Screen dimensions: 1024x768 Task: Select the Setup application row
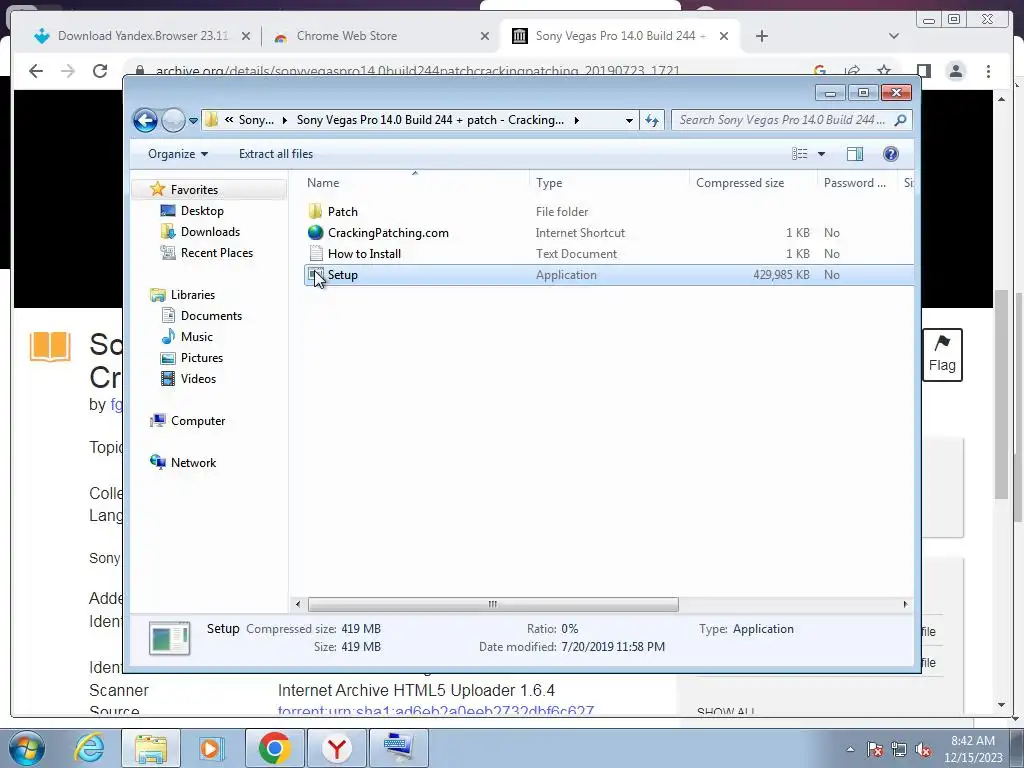click(x=609, y=275)
